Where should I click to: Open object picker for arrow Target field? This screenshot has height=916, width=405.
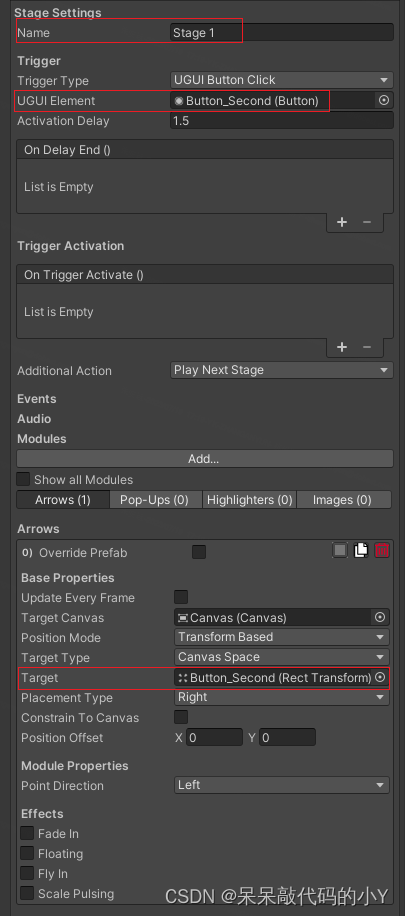(x=380, y=677)
